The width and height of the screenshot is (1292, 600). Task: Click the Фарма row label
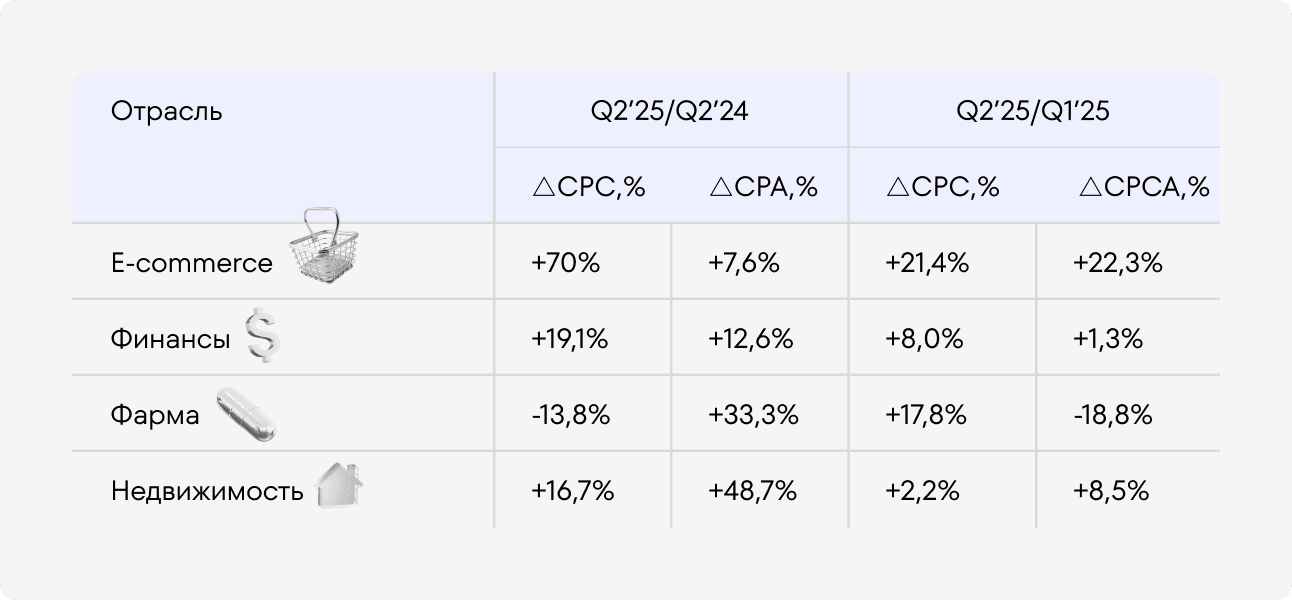(155, 415)
